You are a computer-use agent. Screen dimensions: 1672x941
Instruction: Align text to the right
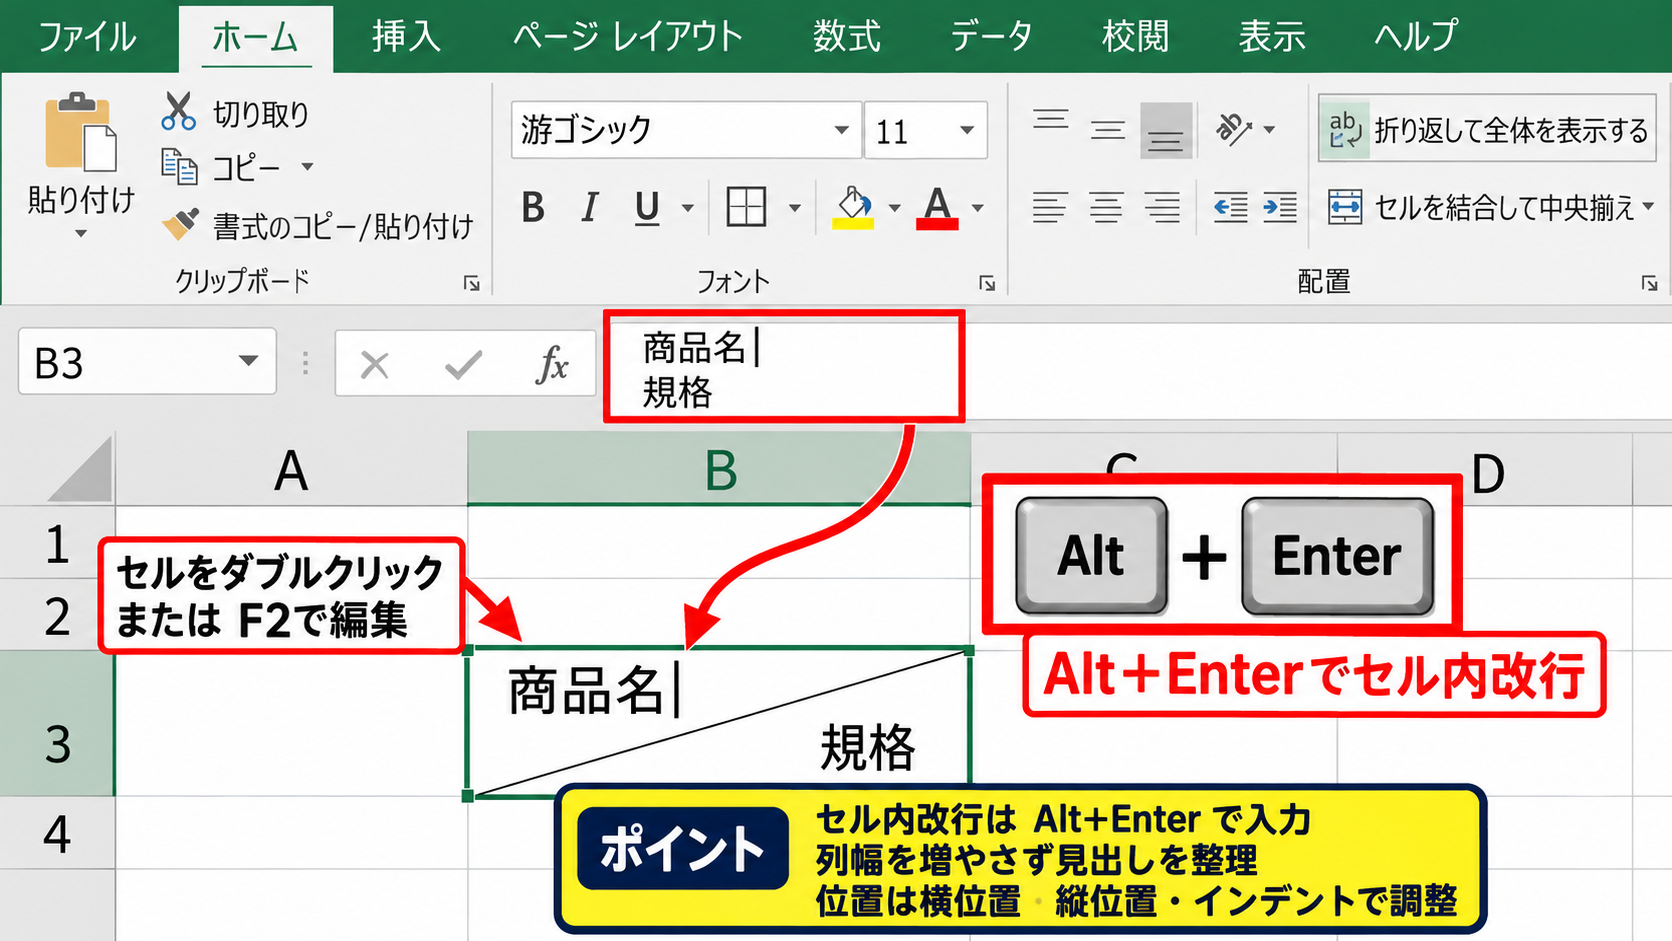point(1162,208)
